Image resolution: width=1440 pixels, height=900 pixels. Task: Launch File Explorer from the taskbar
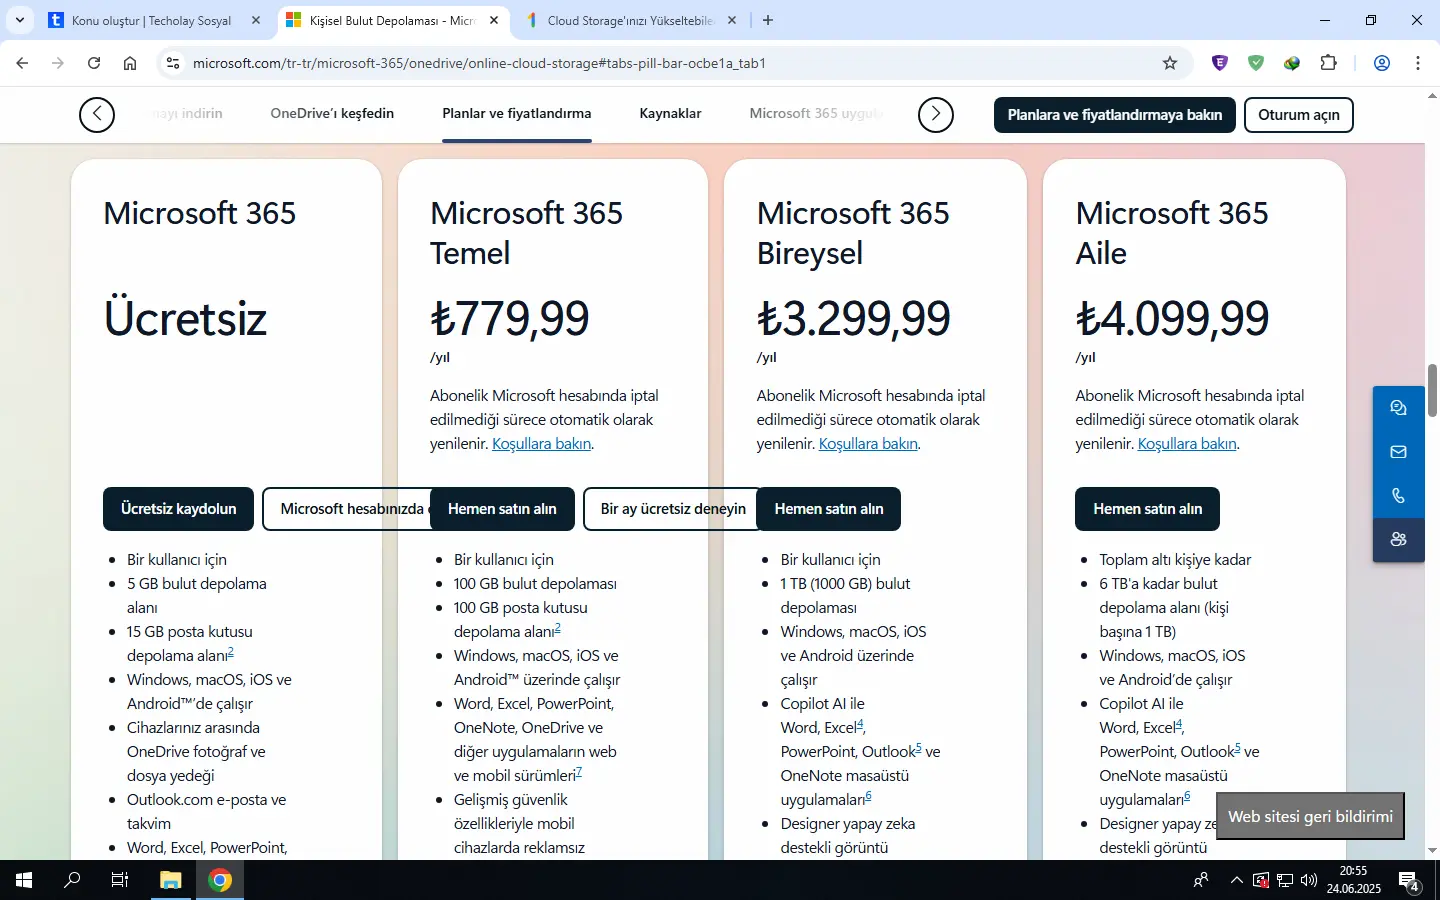coord(171,880)
